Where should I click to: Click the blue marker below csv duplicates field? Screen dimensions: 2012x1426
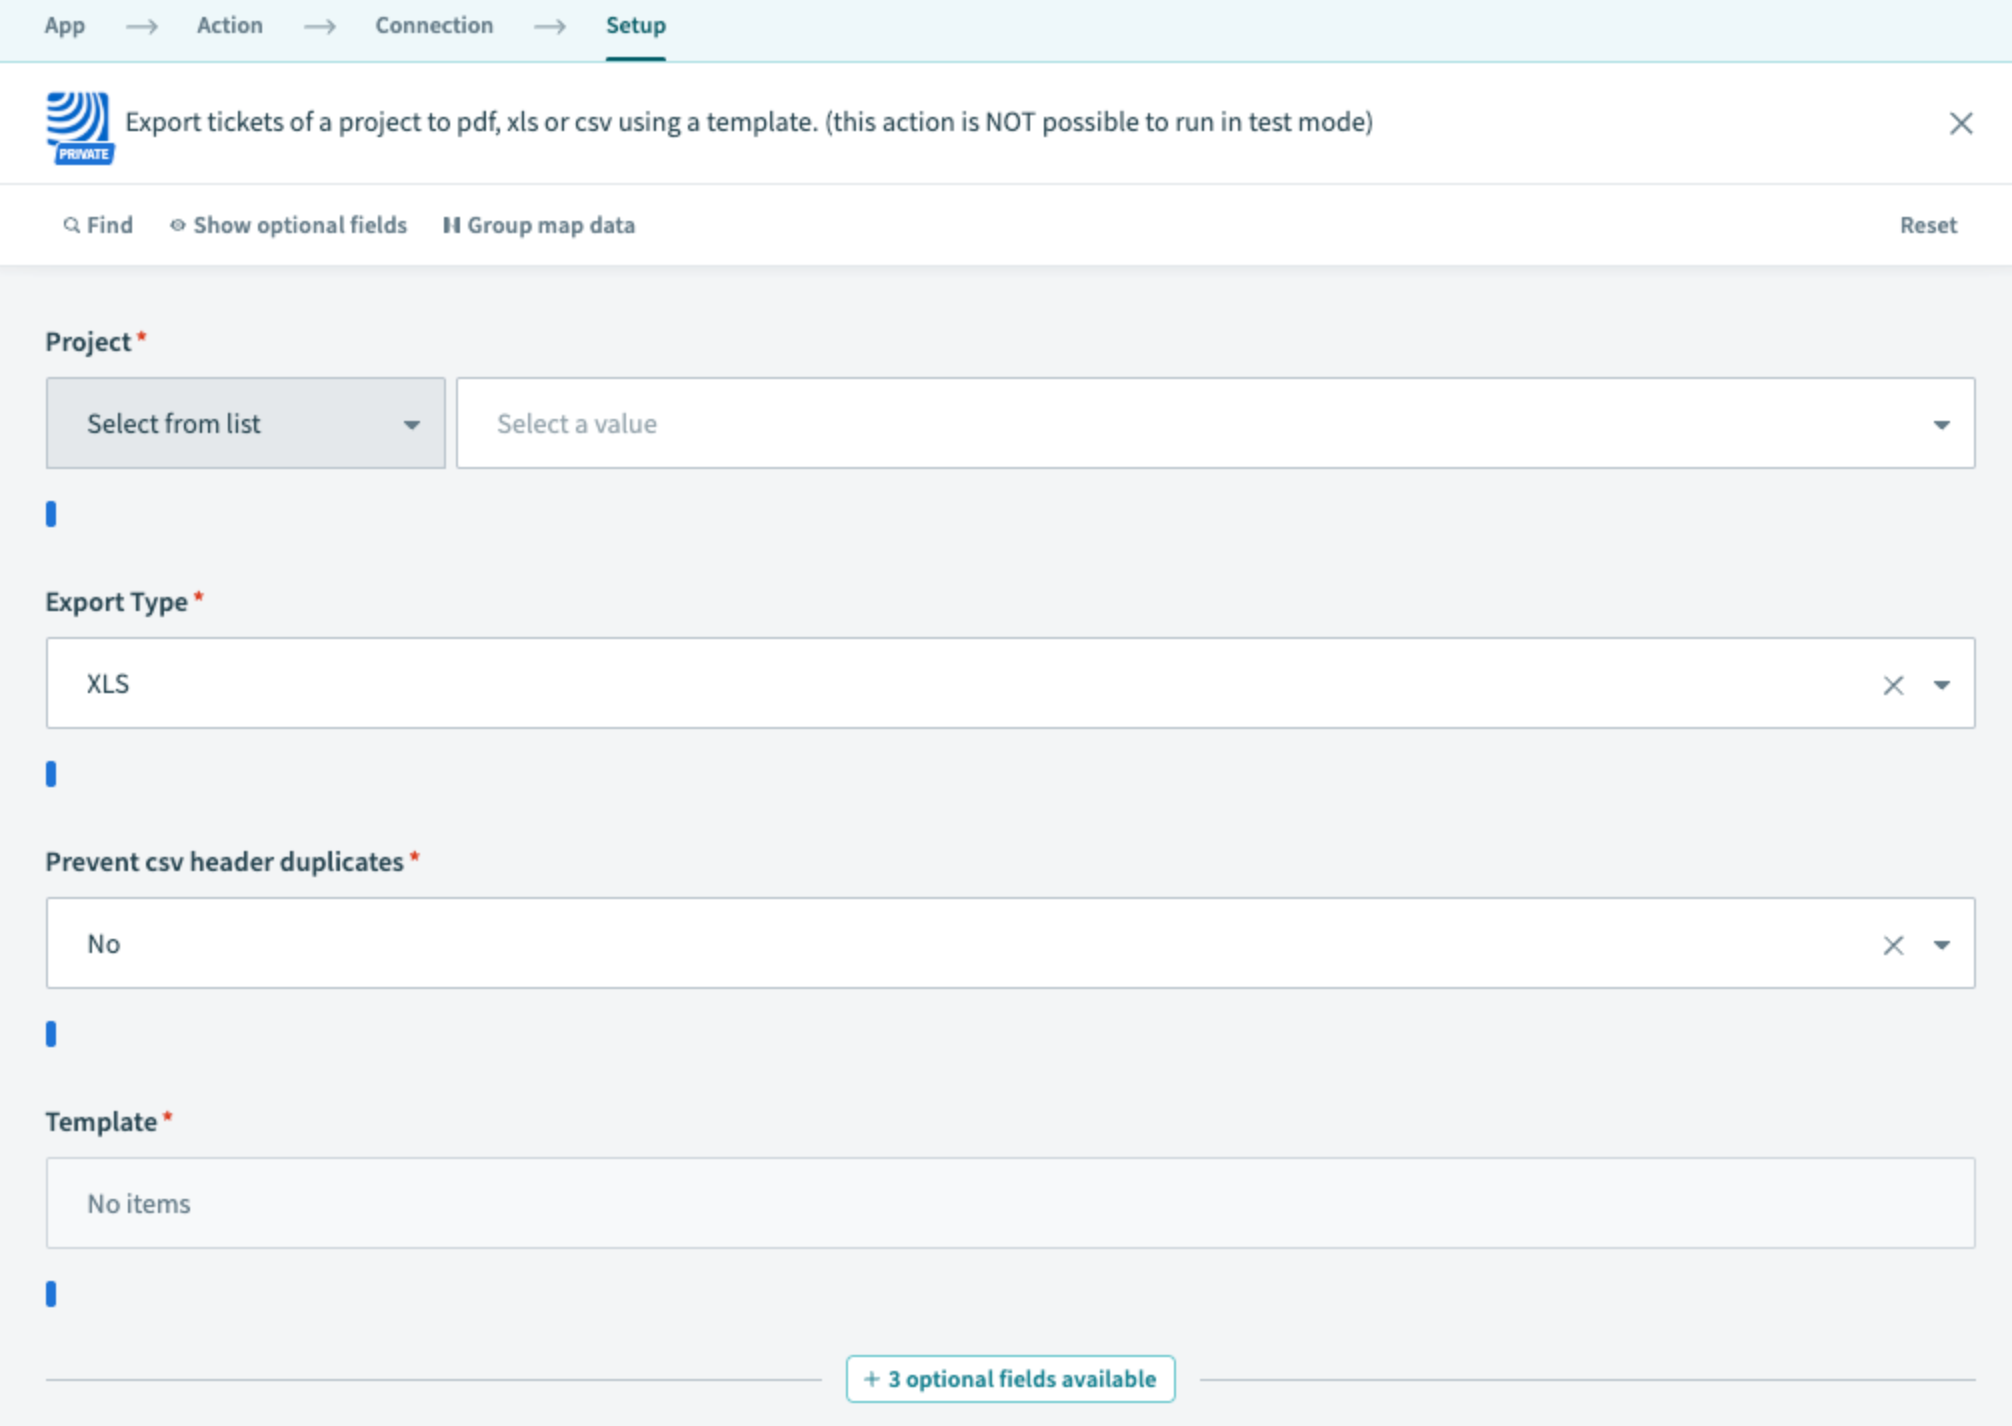(51, 1034)
